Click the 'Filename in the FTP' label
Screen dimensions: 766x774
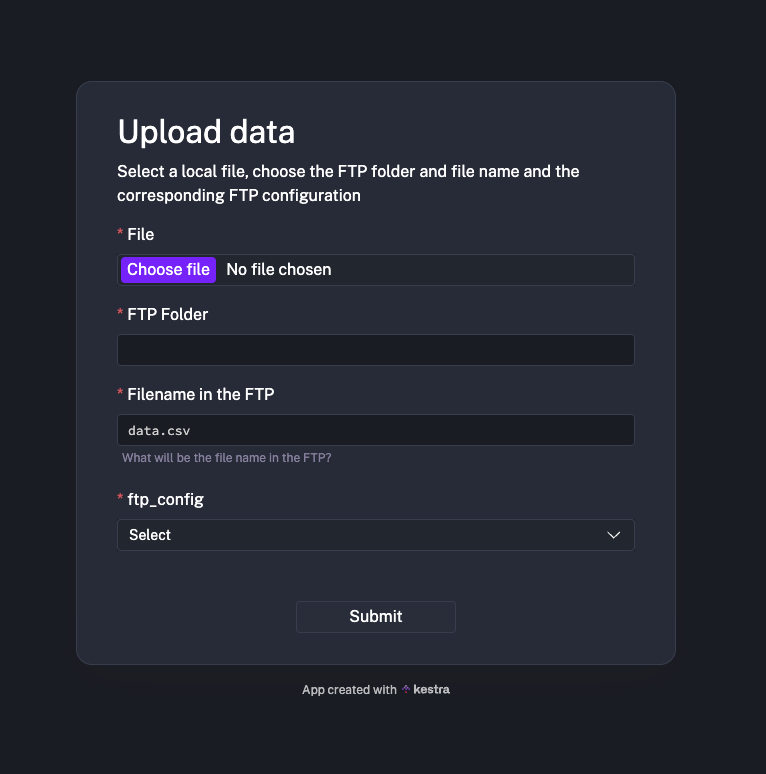click(x=201, y=394)
